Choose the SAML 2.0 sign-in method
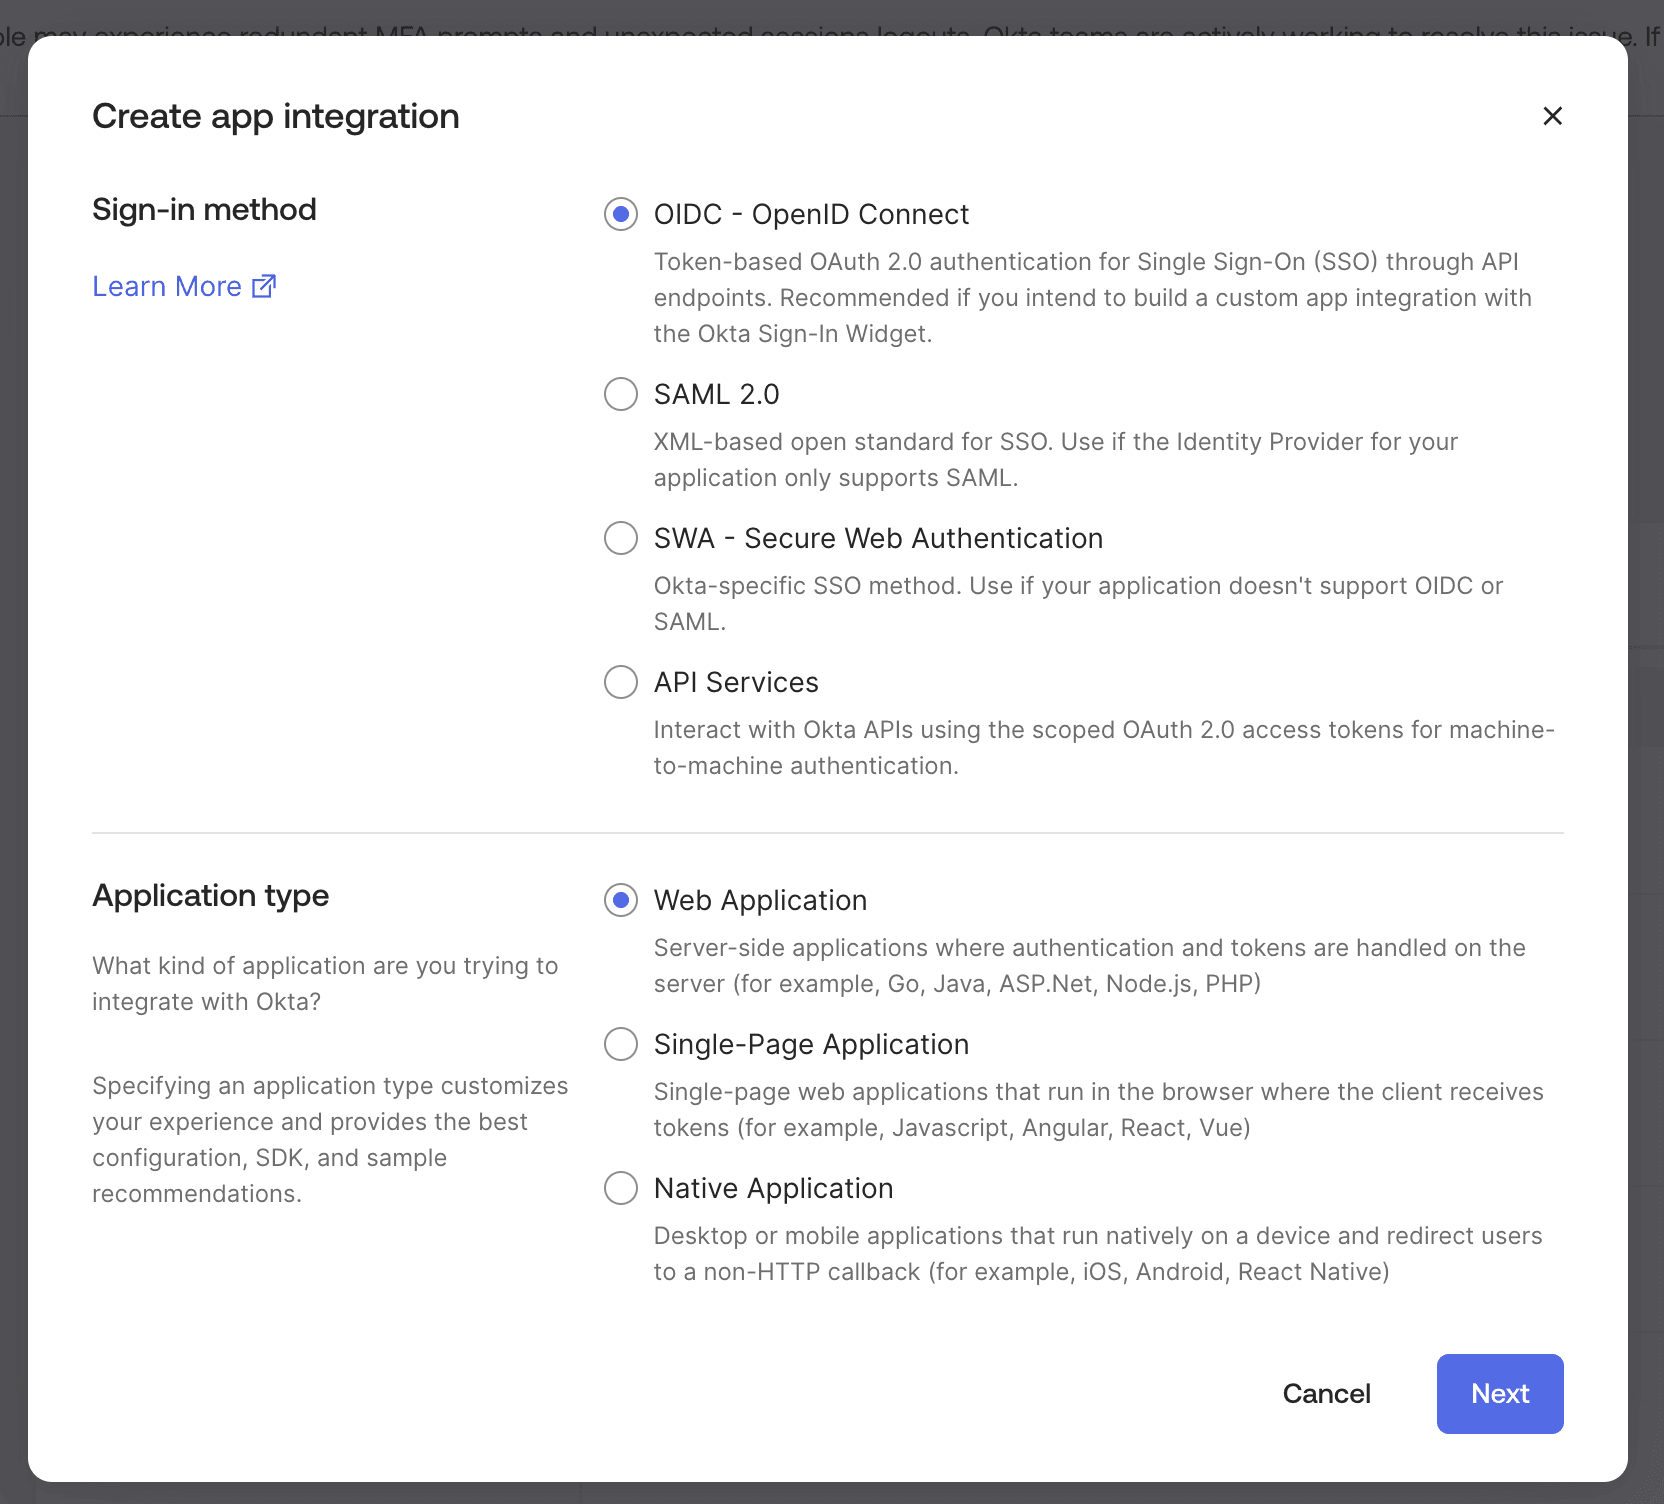Screen dimensions: 1664x1504 click(x=621, y=394)
